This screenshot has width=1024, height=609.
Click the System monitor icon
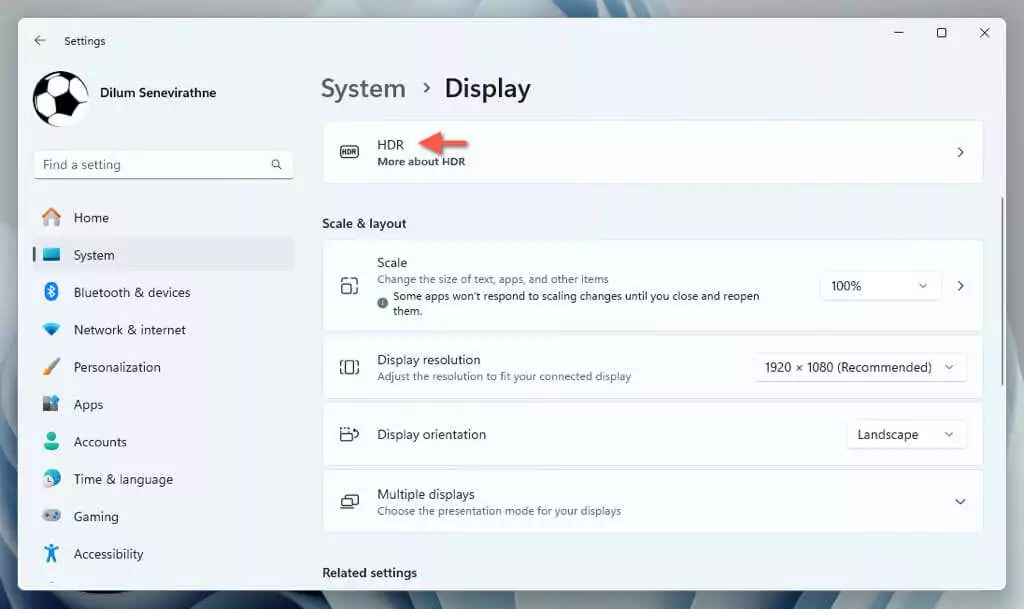[x=51, y=255]
